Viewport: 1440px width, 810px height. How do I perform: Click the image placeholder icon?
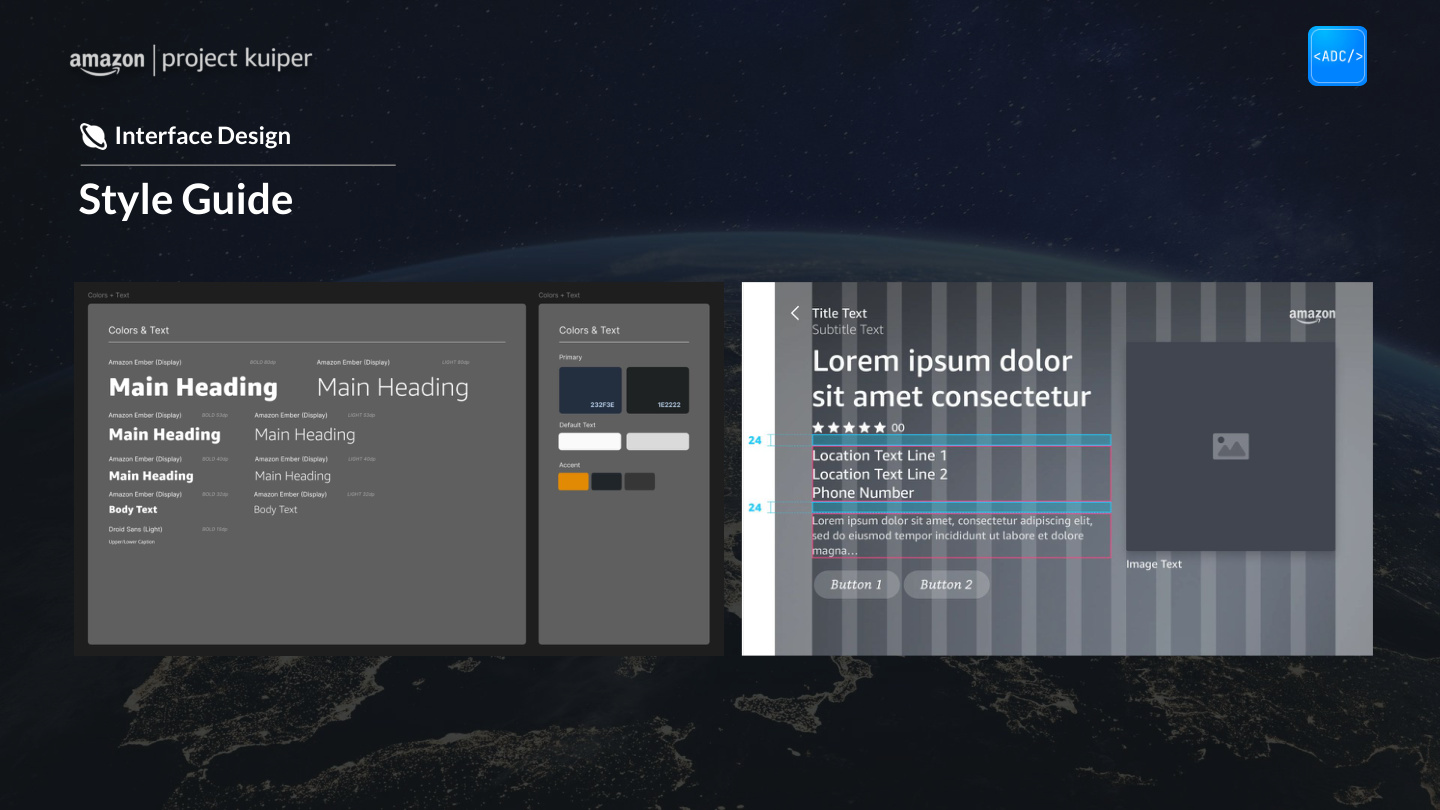point(1230,446)
